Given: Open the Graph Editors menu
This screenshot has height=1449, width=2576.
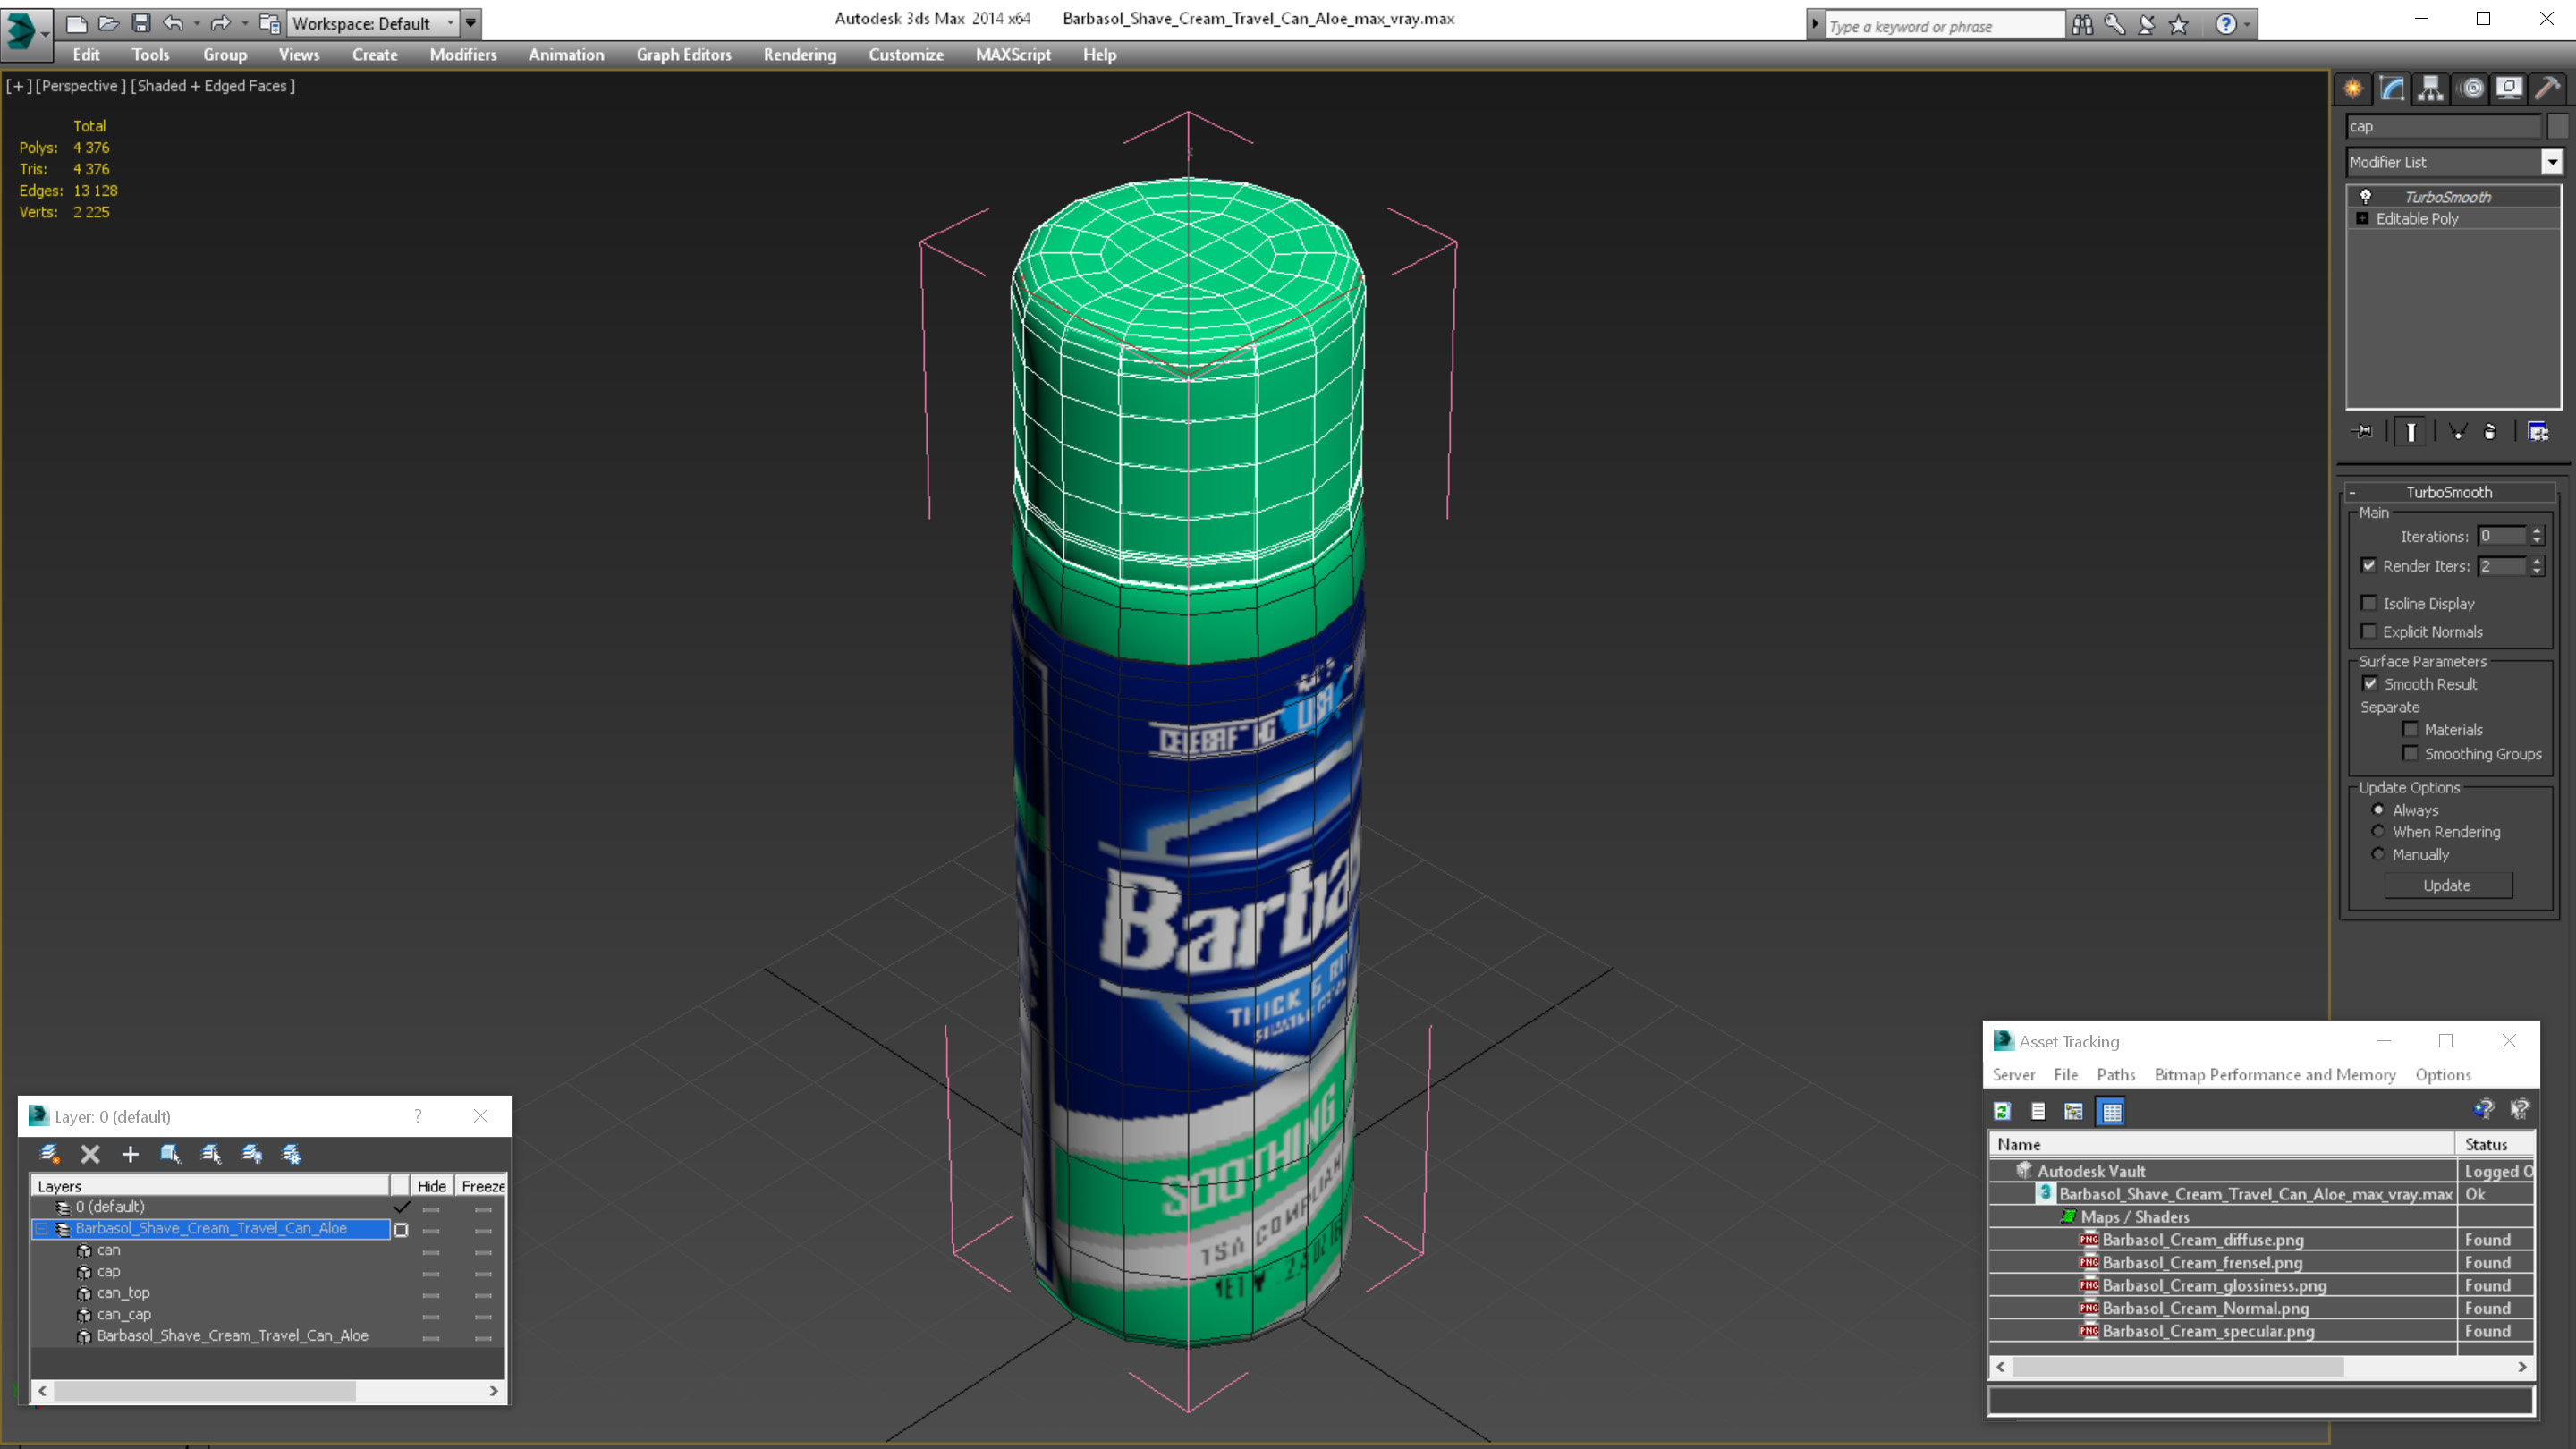Looking at the screenshot, I should tap(684, 55).
